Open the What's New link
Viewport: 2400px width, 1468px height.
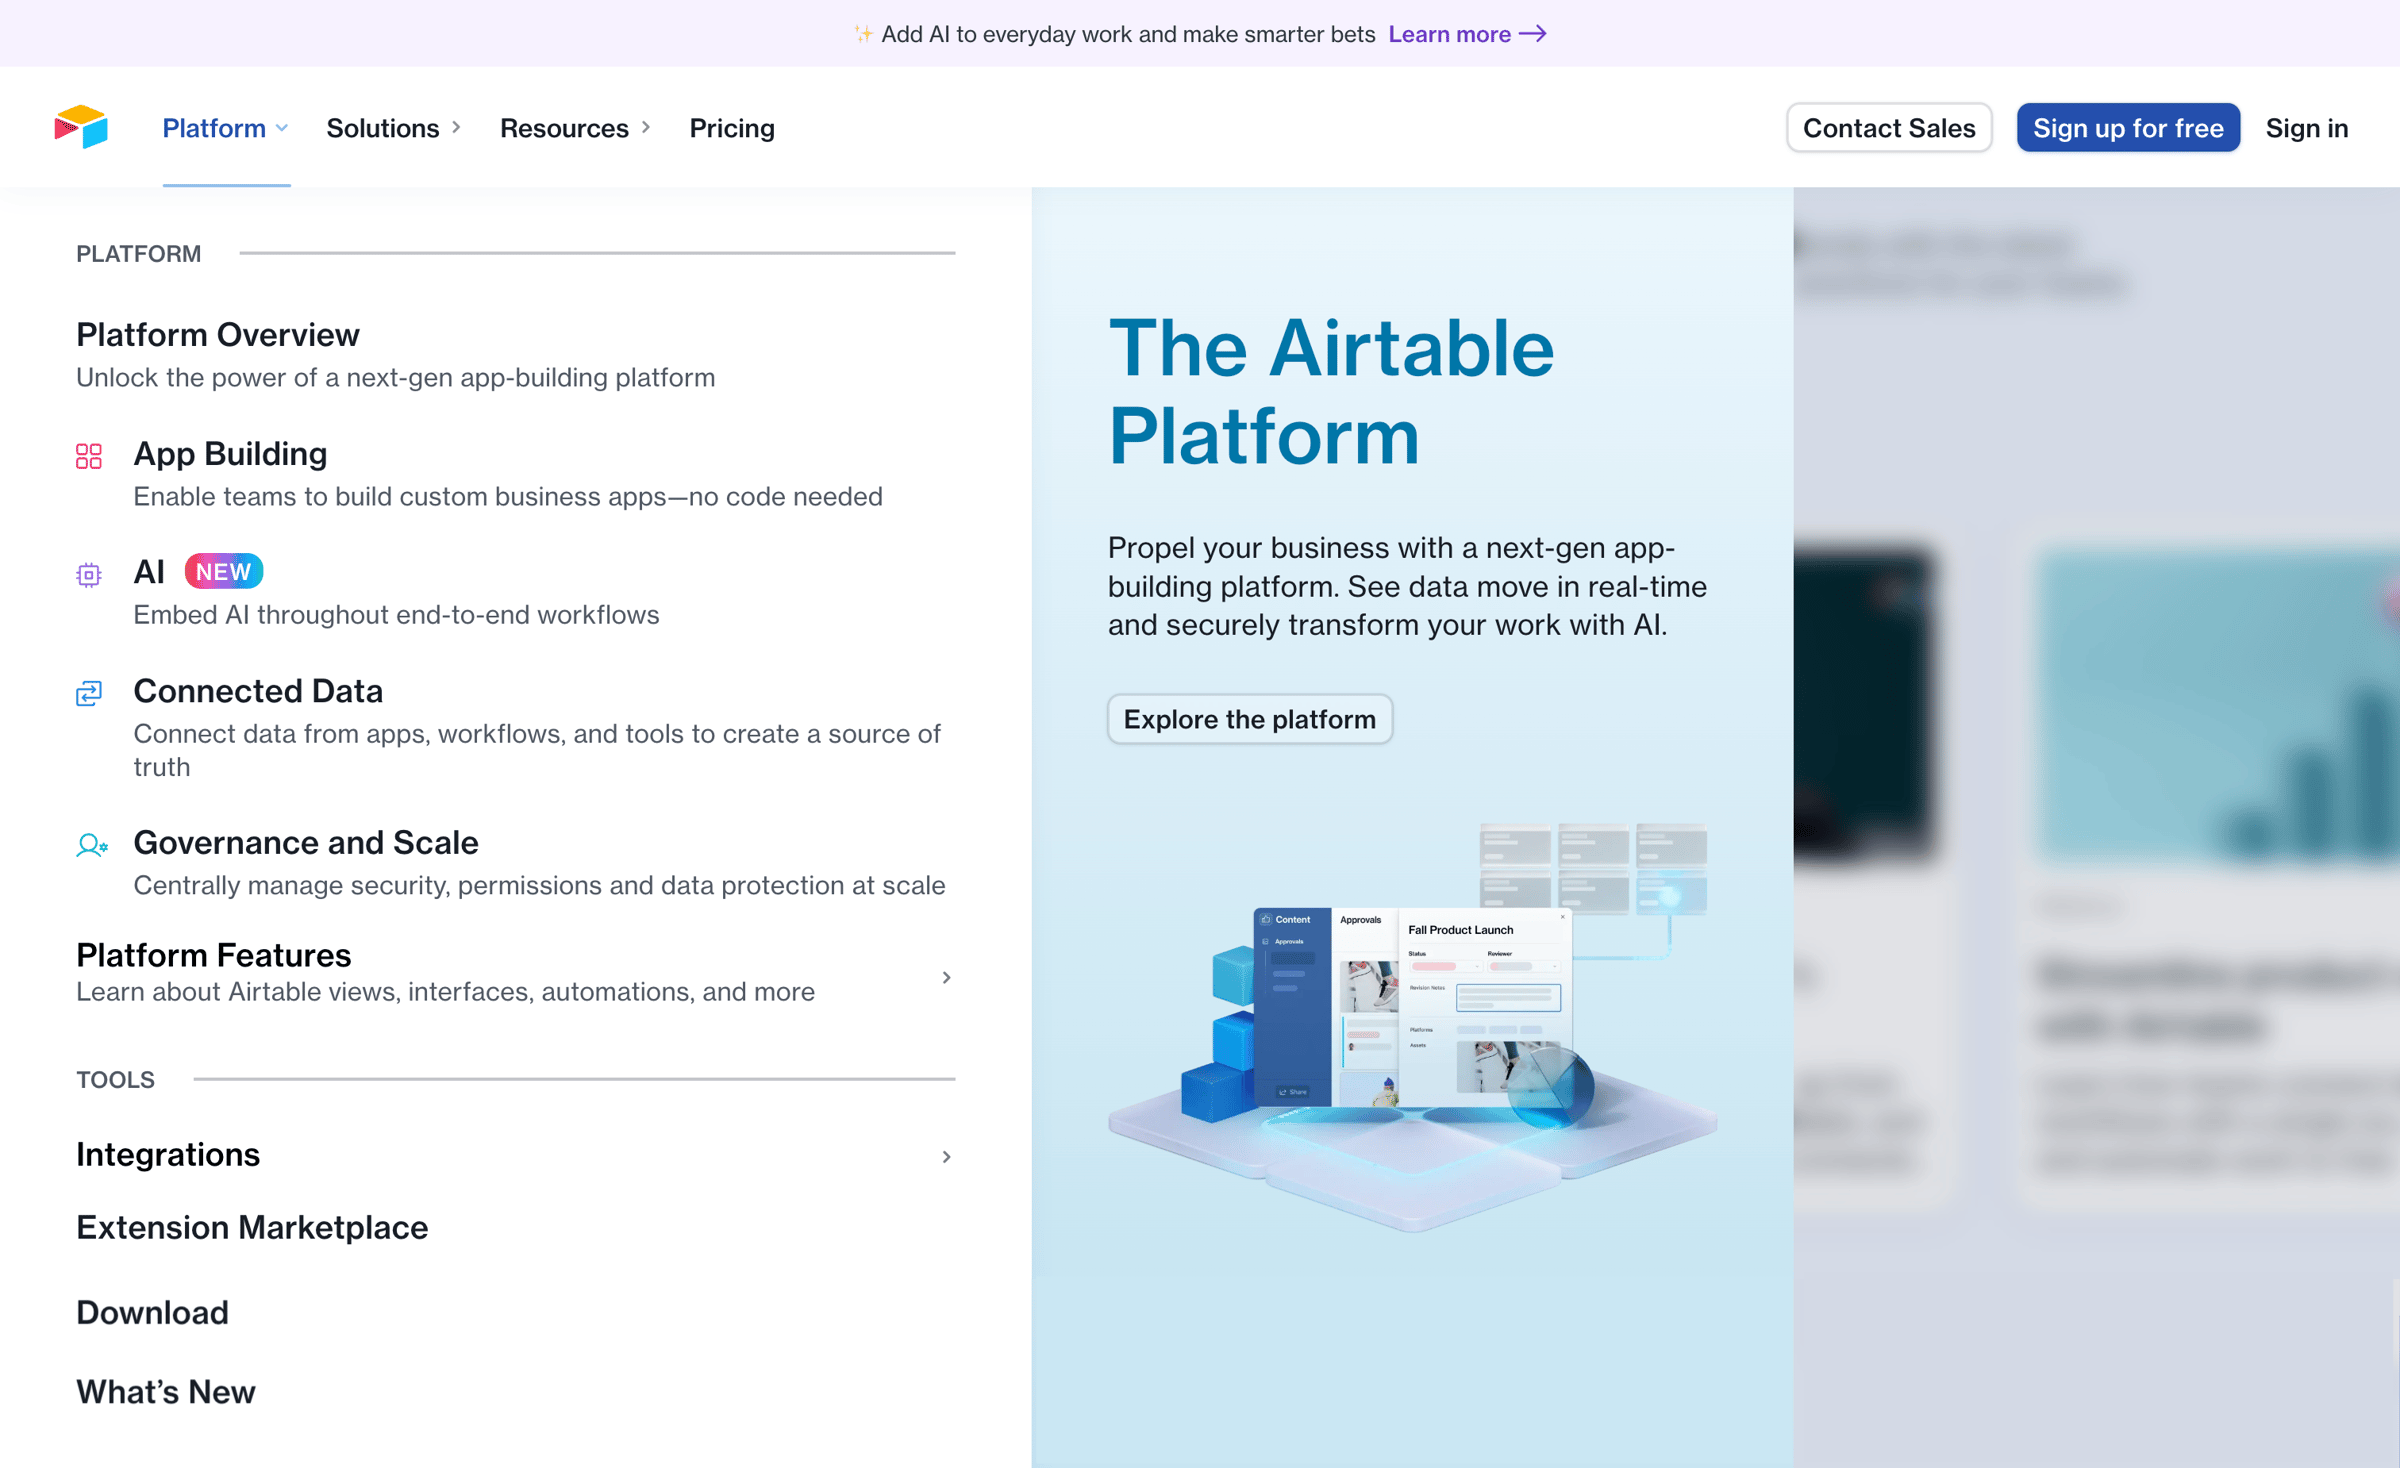pos(166,1391)
